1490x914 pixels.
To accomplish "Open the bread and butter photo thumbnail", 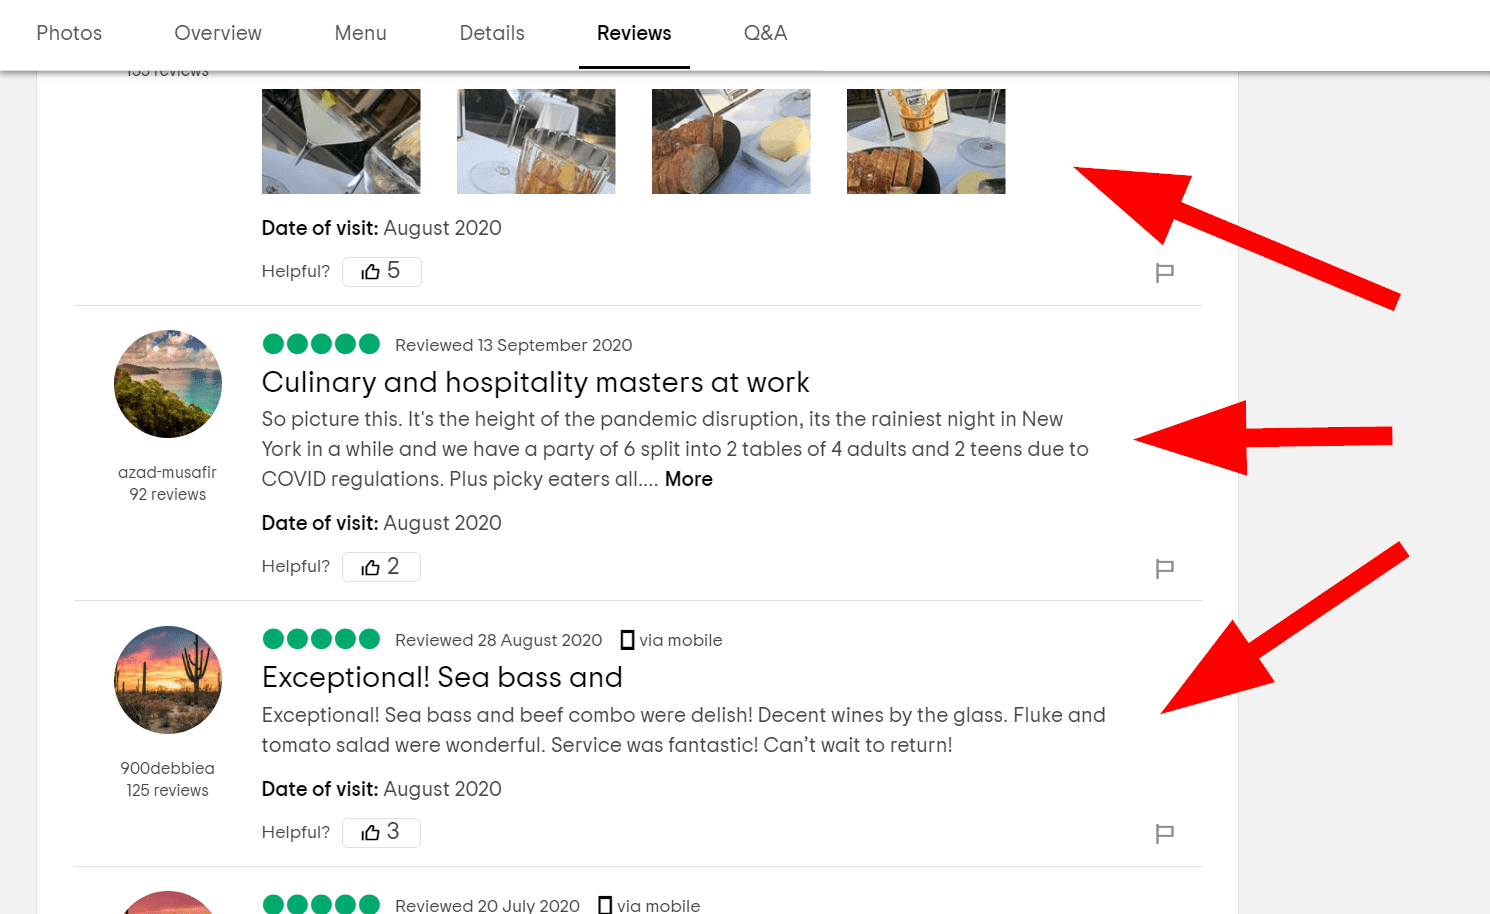I will coord(731,141).
